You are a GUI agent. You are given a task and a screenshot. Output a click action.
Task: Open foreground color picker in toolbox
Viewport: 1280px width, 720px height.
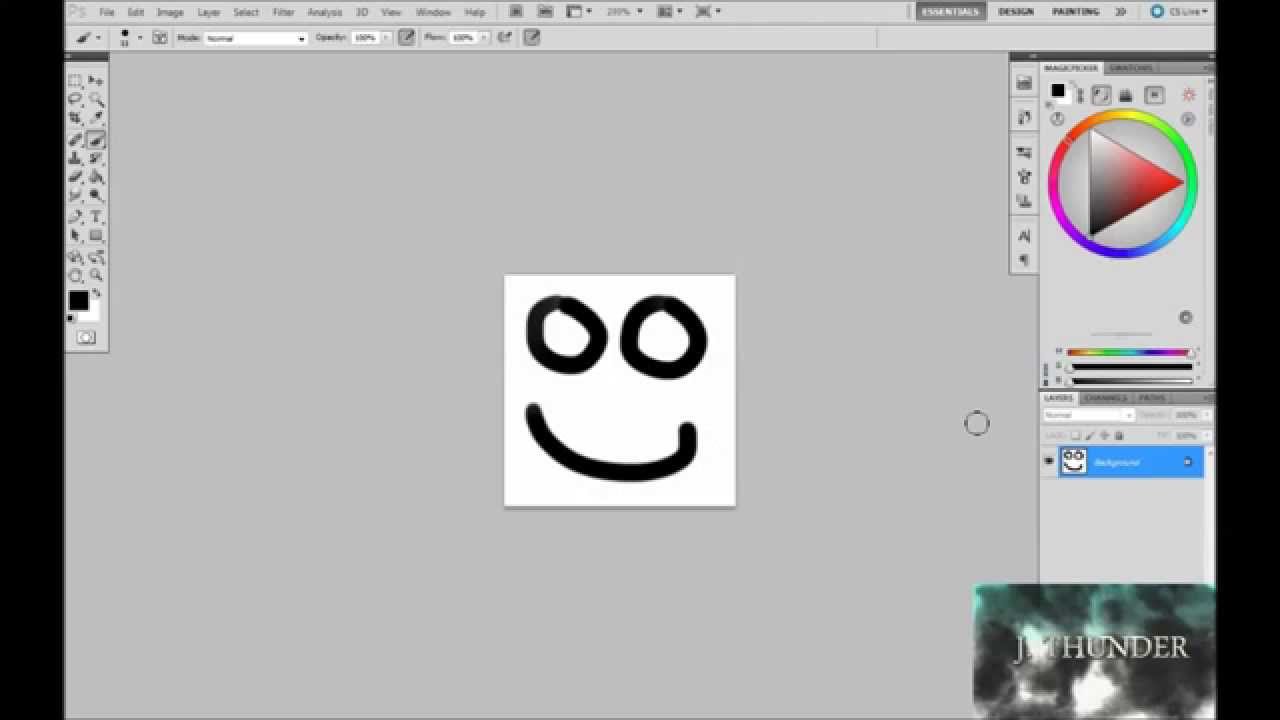pos(78,300)
